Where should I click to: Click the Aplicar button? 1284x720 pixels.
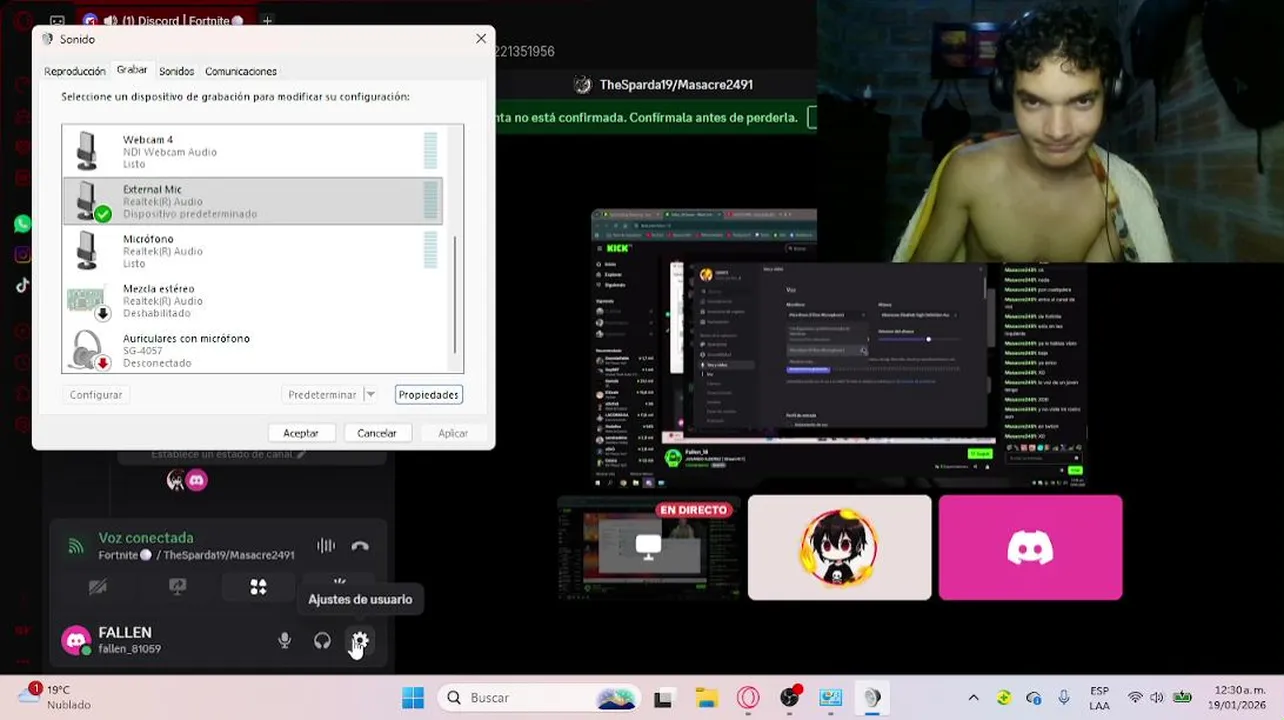click(x=453, y=433)
